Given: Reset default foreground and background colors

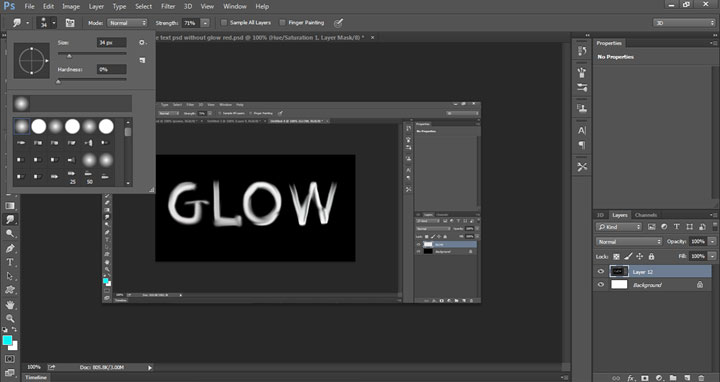Looking at the screenshot, I should (x=5, y=330).
